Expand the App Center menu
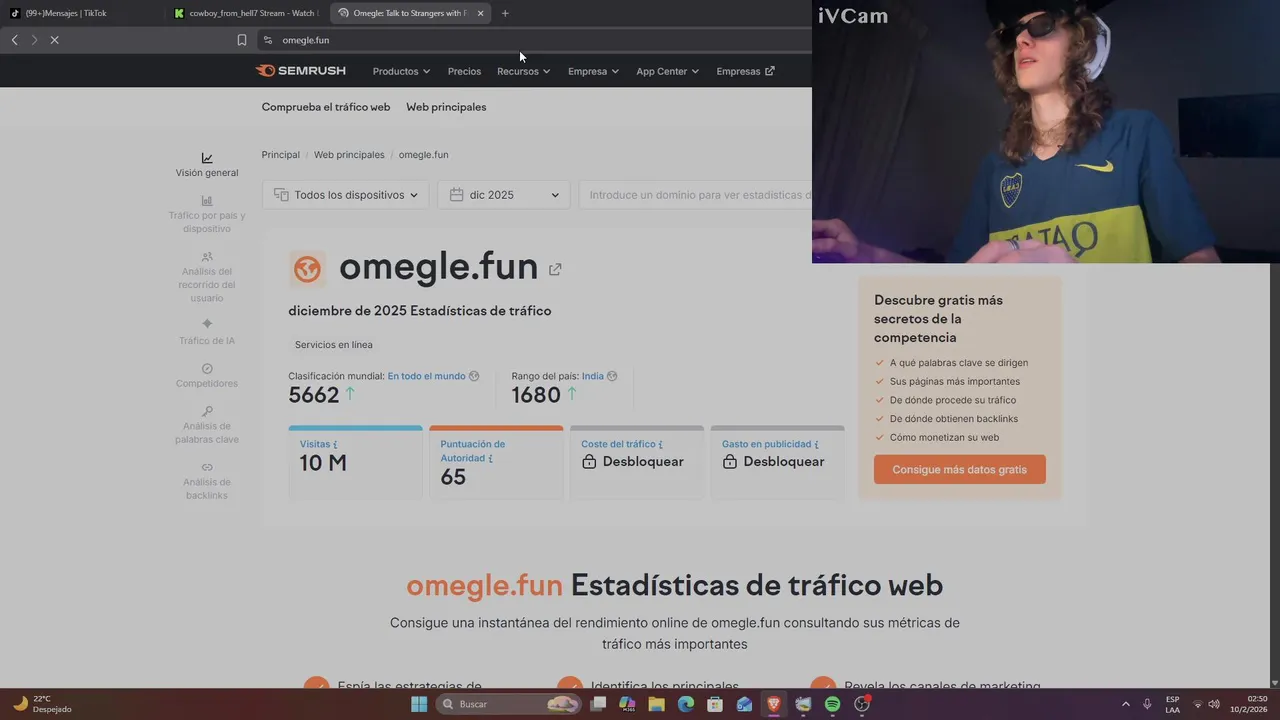Viewport: 1280px width, 720px height. pos(667,71)
